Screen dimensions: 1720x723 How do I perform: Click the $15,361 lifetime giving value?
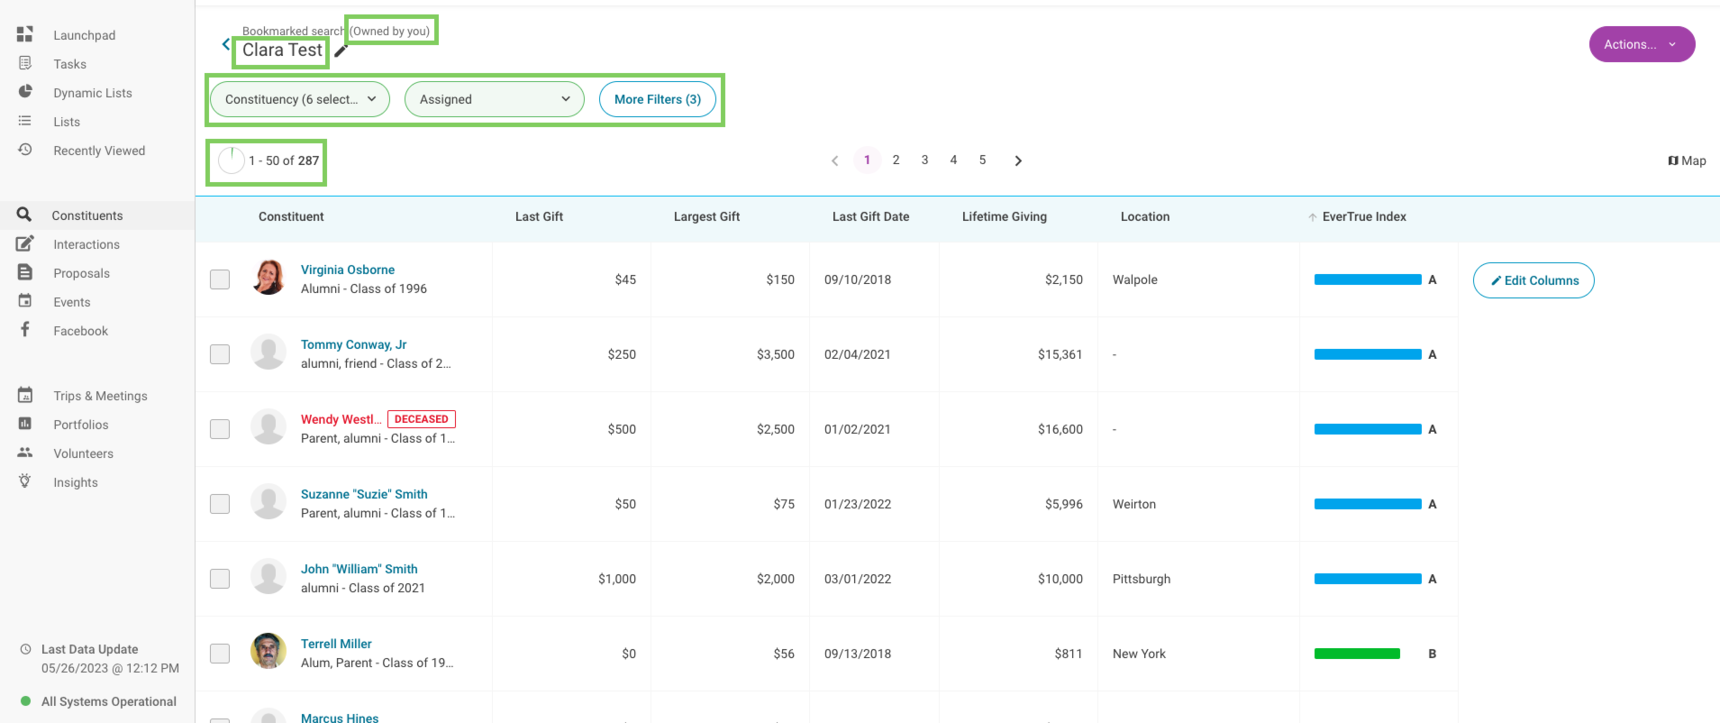pos(1060,354)
